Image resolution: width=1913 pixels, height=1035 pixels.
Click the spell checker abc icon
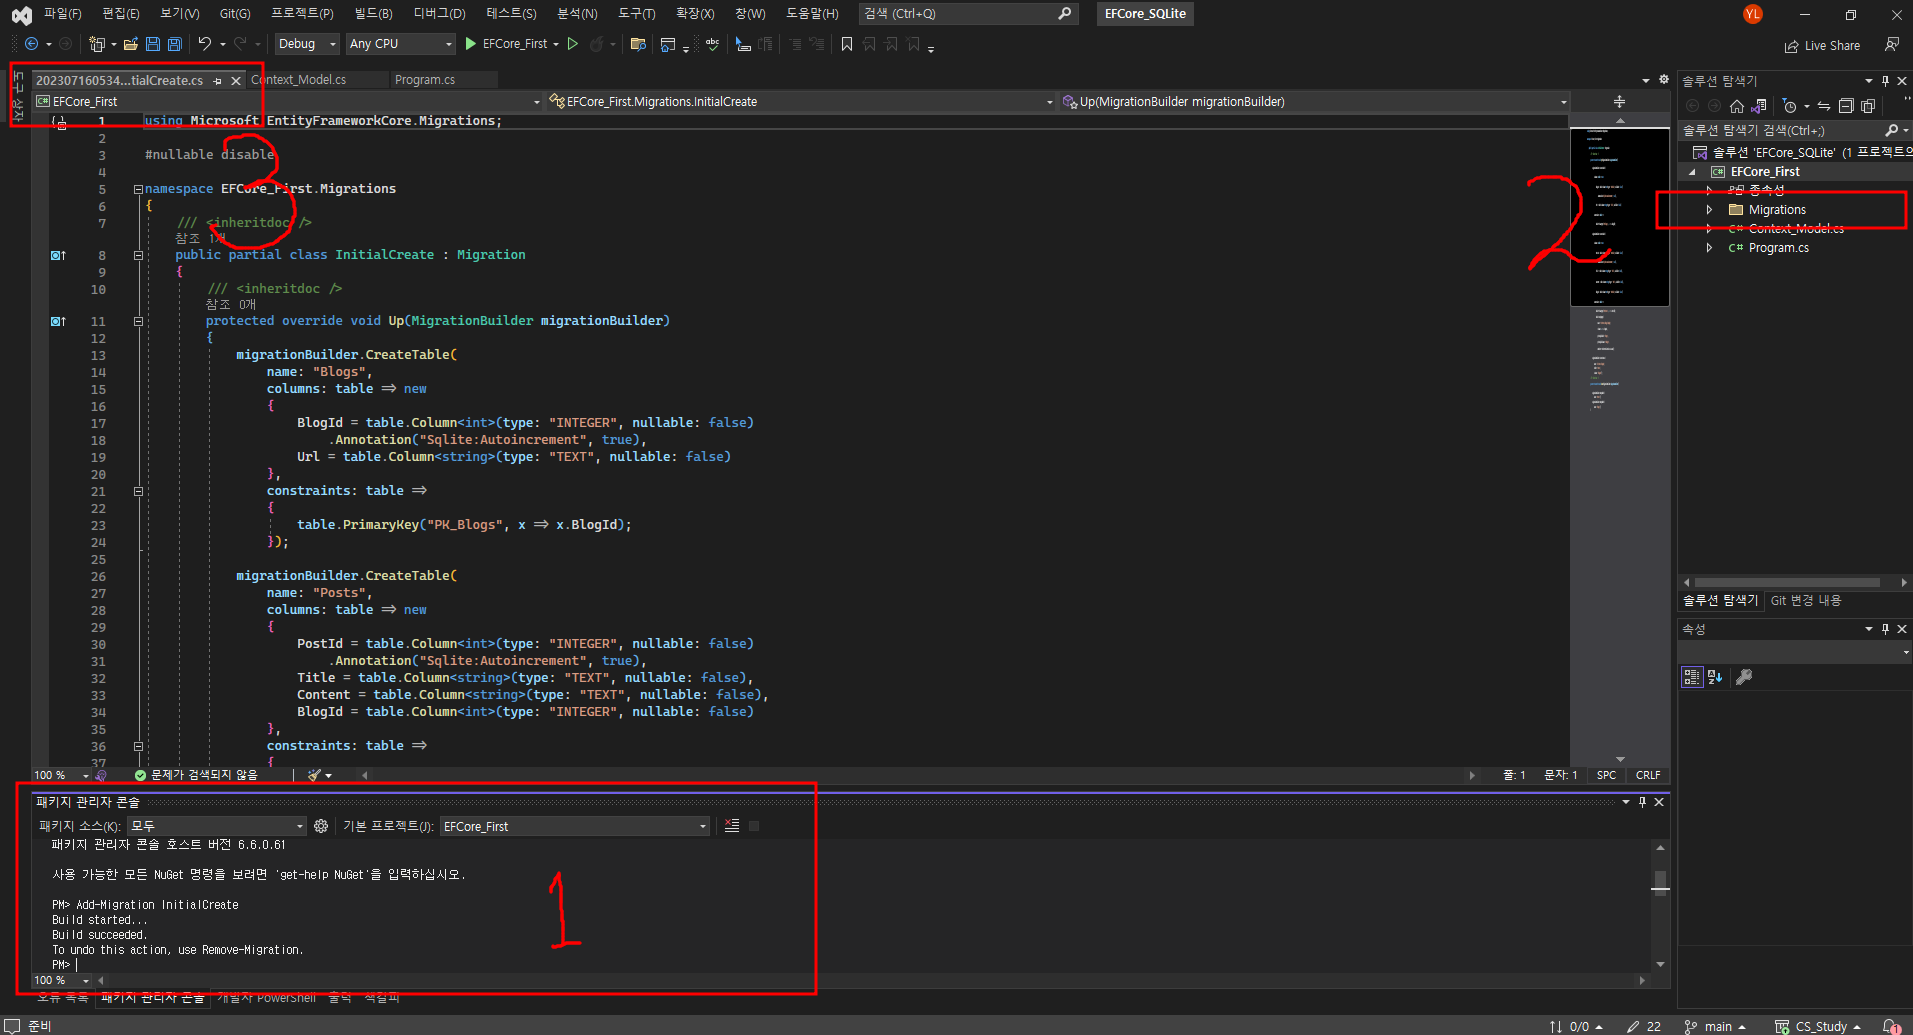712,44
